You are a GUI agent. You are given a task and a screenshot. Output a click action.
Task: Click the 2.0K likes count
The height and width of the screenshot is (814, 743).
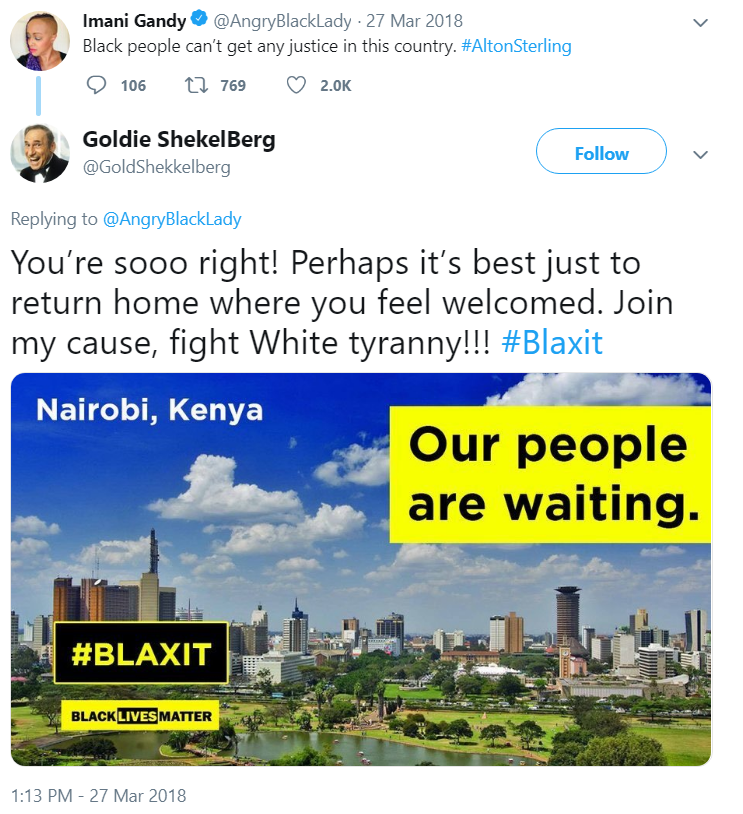[335, 86]
